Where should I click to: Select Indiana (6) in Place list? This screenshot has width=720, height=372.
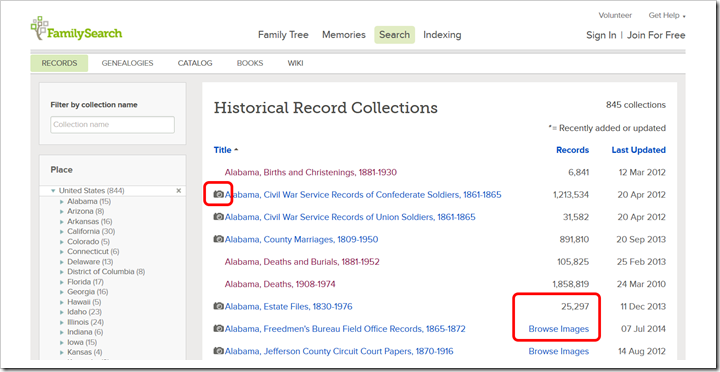coord(85,333)
